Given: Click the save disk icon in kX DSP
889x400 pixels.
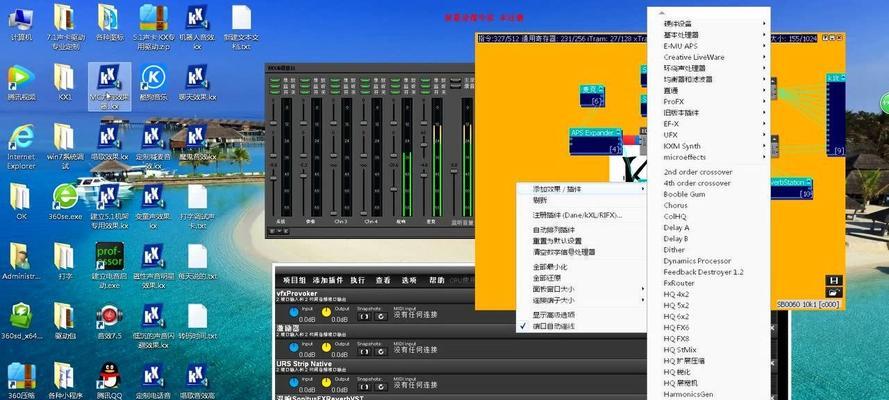Looking at the screenshot, I should click(833, 280).
